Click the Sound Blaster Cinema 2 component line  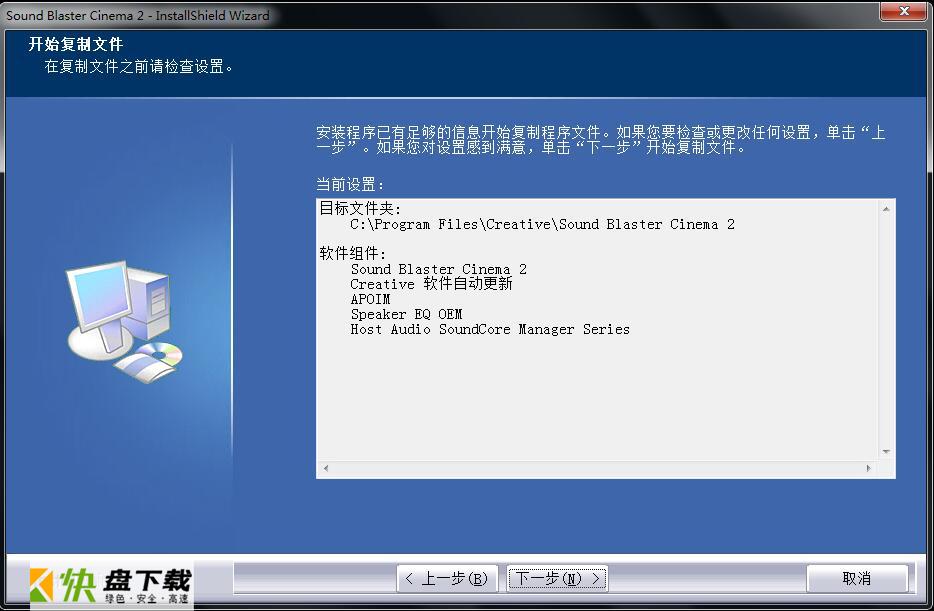point(438,269)
